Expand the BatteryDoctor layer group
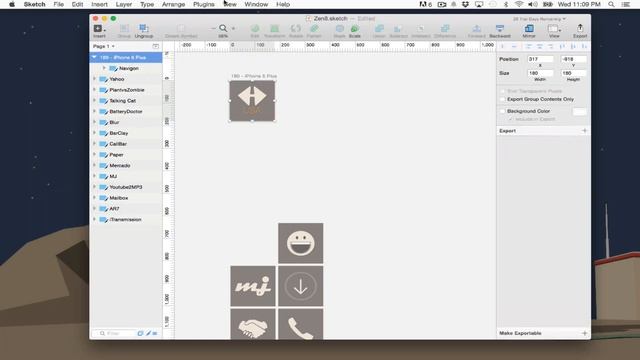 click(x=94, y=111)
